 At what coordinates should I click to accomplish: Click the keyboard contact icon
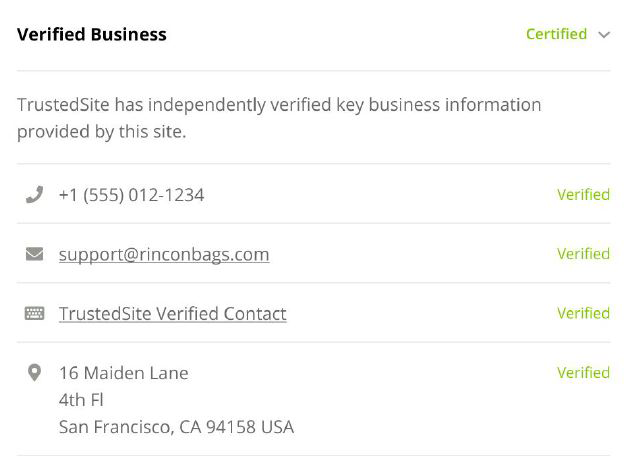pyautogui.click(x=34, y=314)
